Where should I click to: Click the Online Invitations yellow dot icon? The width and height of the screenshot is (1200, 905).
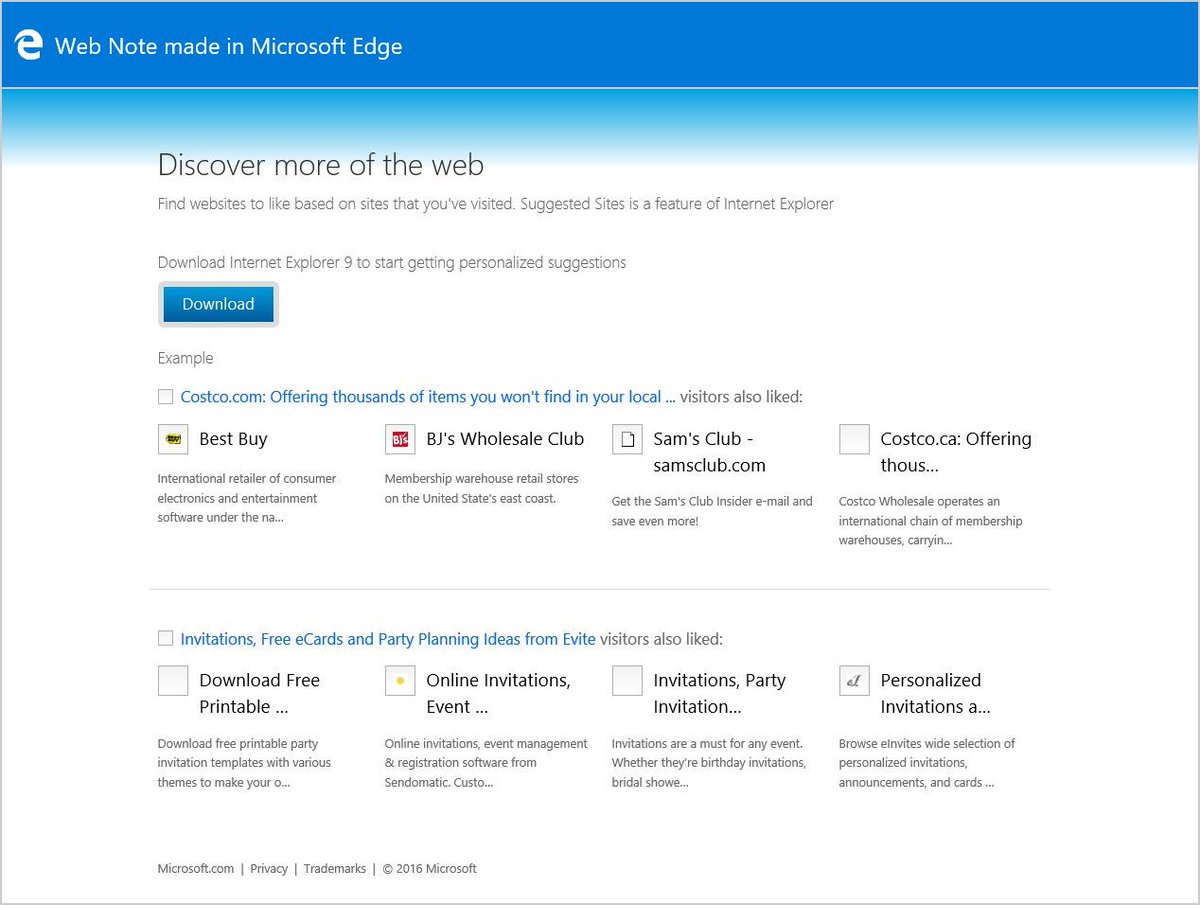400,680
